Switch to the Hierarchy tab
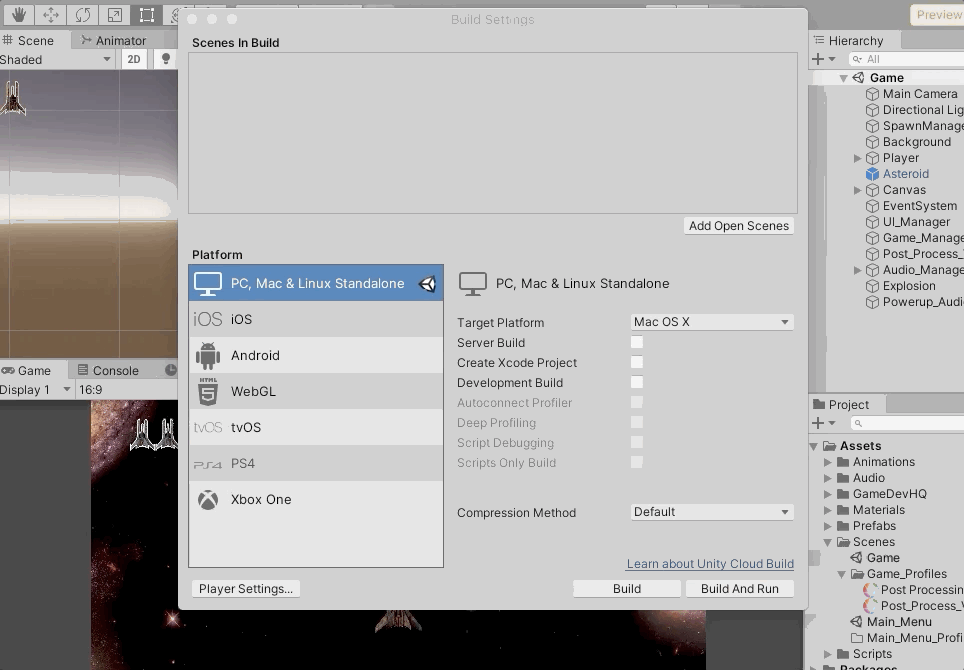The image size is (964, 670). pyautogui.click(x=855, y=41)
